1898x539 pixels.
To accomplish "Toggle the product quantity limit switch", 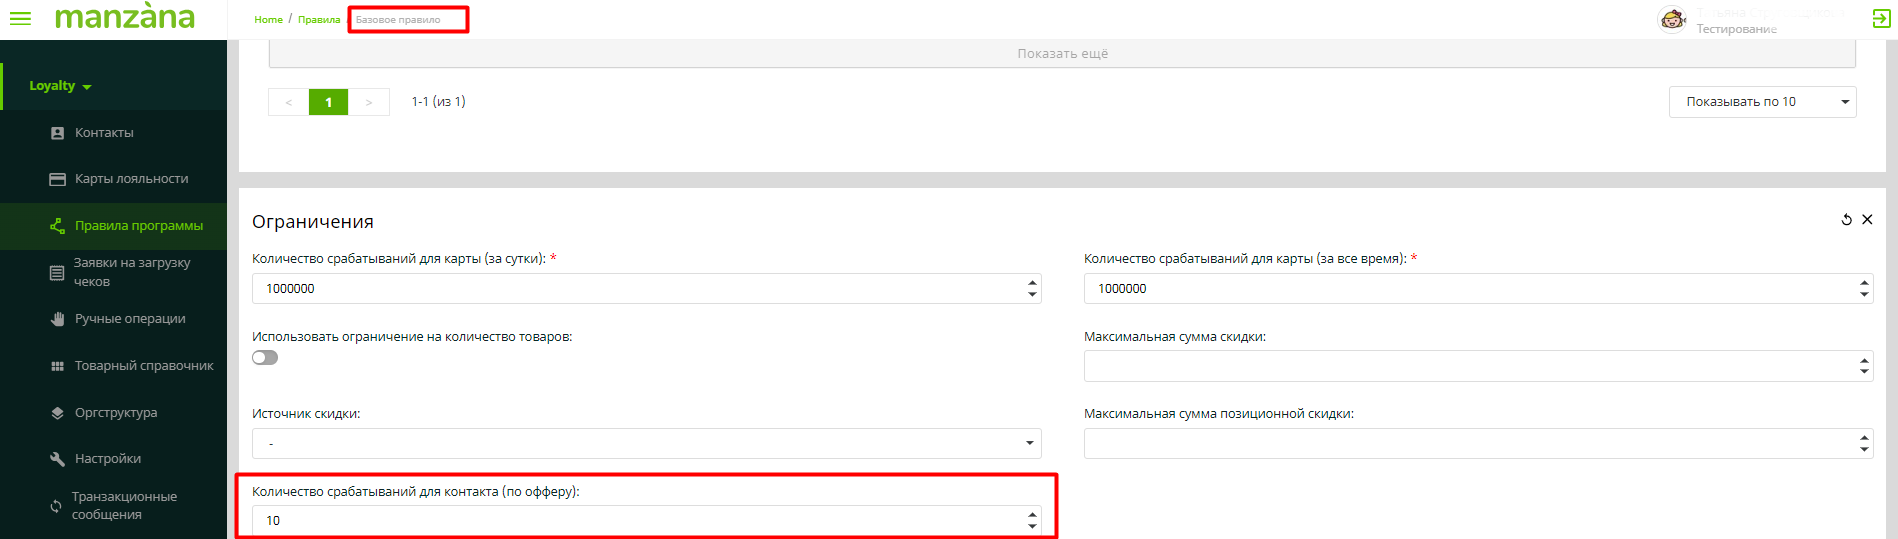I will tap(265, 358).
